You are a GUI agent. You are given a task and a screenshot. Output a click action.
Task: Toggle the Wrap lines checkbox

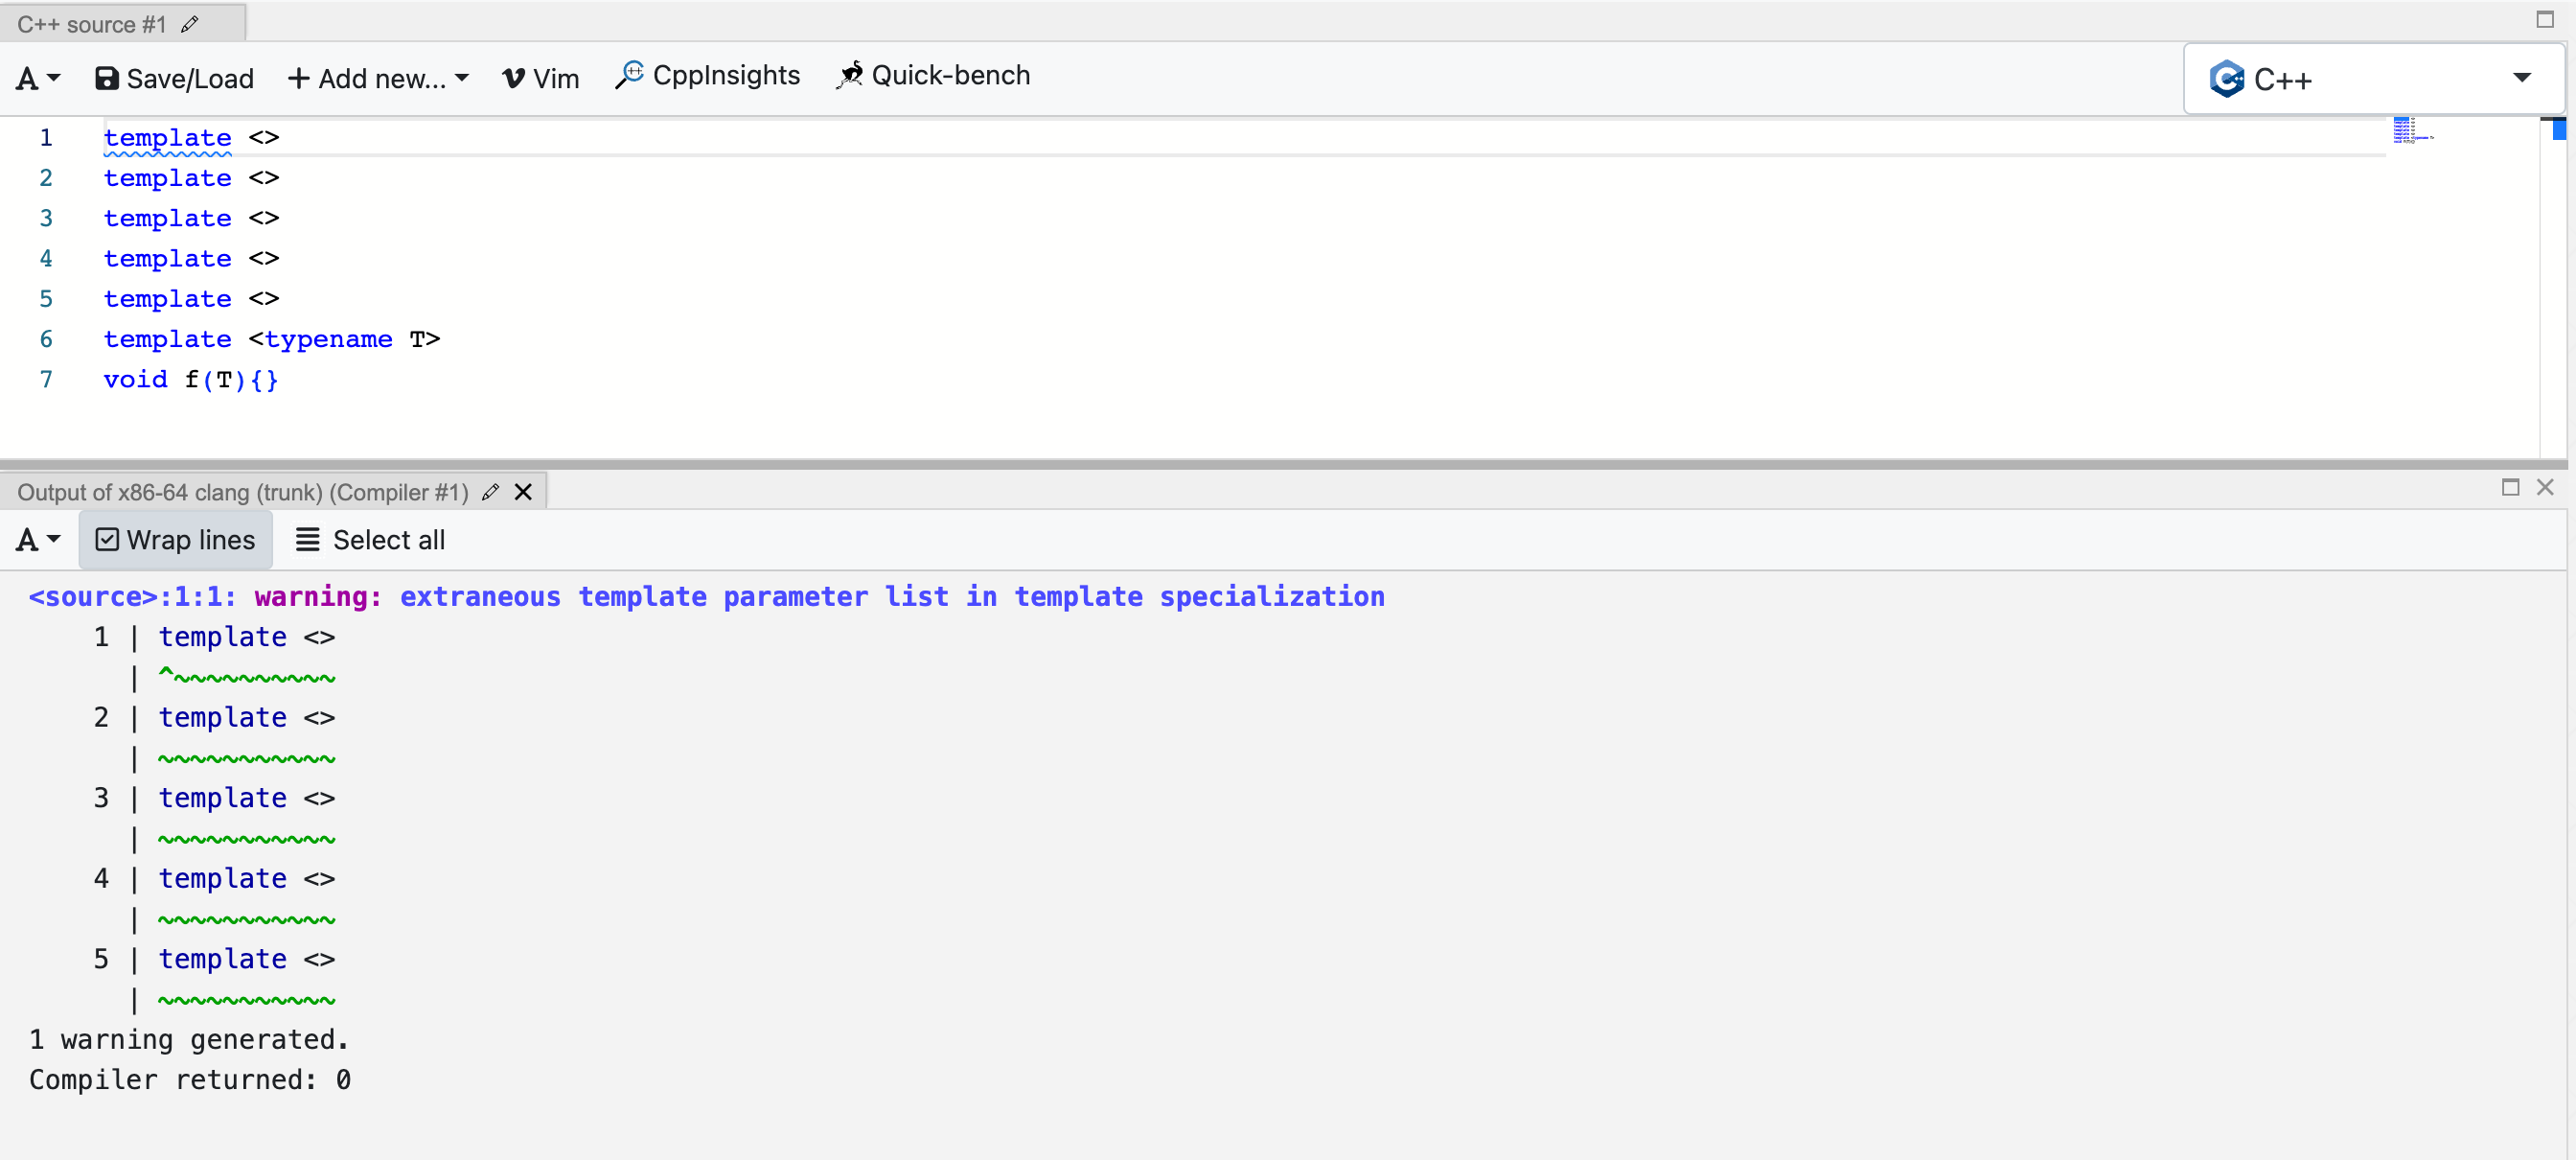tap(175, 540)
